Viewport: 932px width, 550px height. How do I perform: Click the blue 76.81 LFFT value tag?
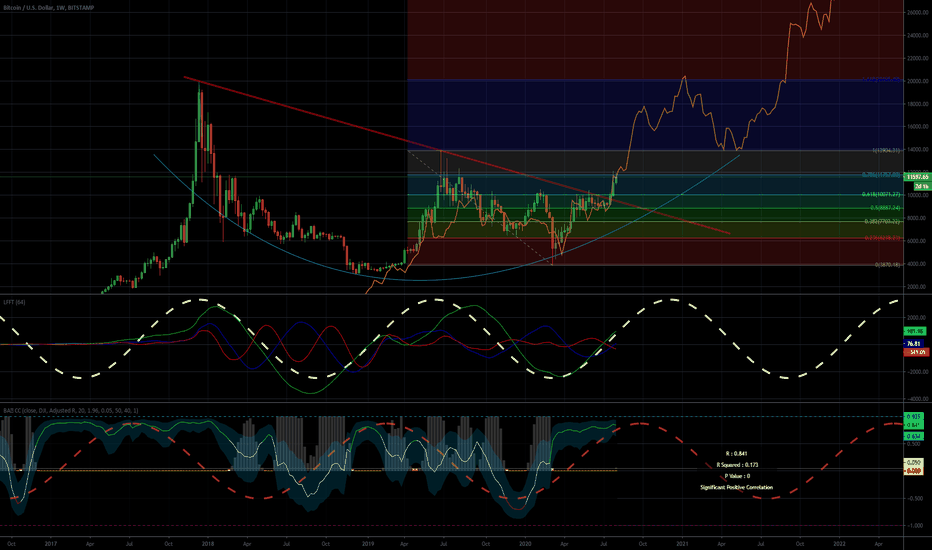pyautogui.click(x=914, y=344)
